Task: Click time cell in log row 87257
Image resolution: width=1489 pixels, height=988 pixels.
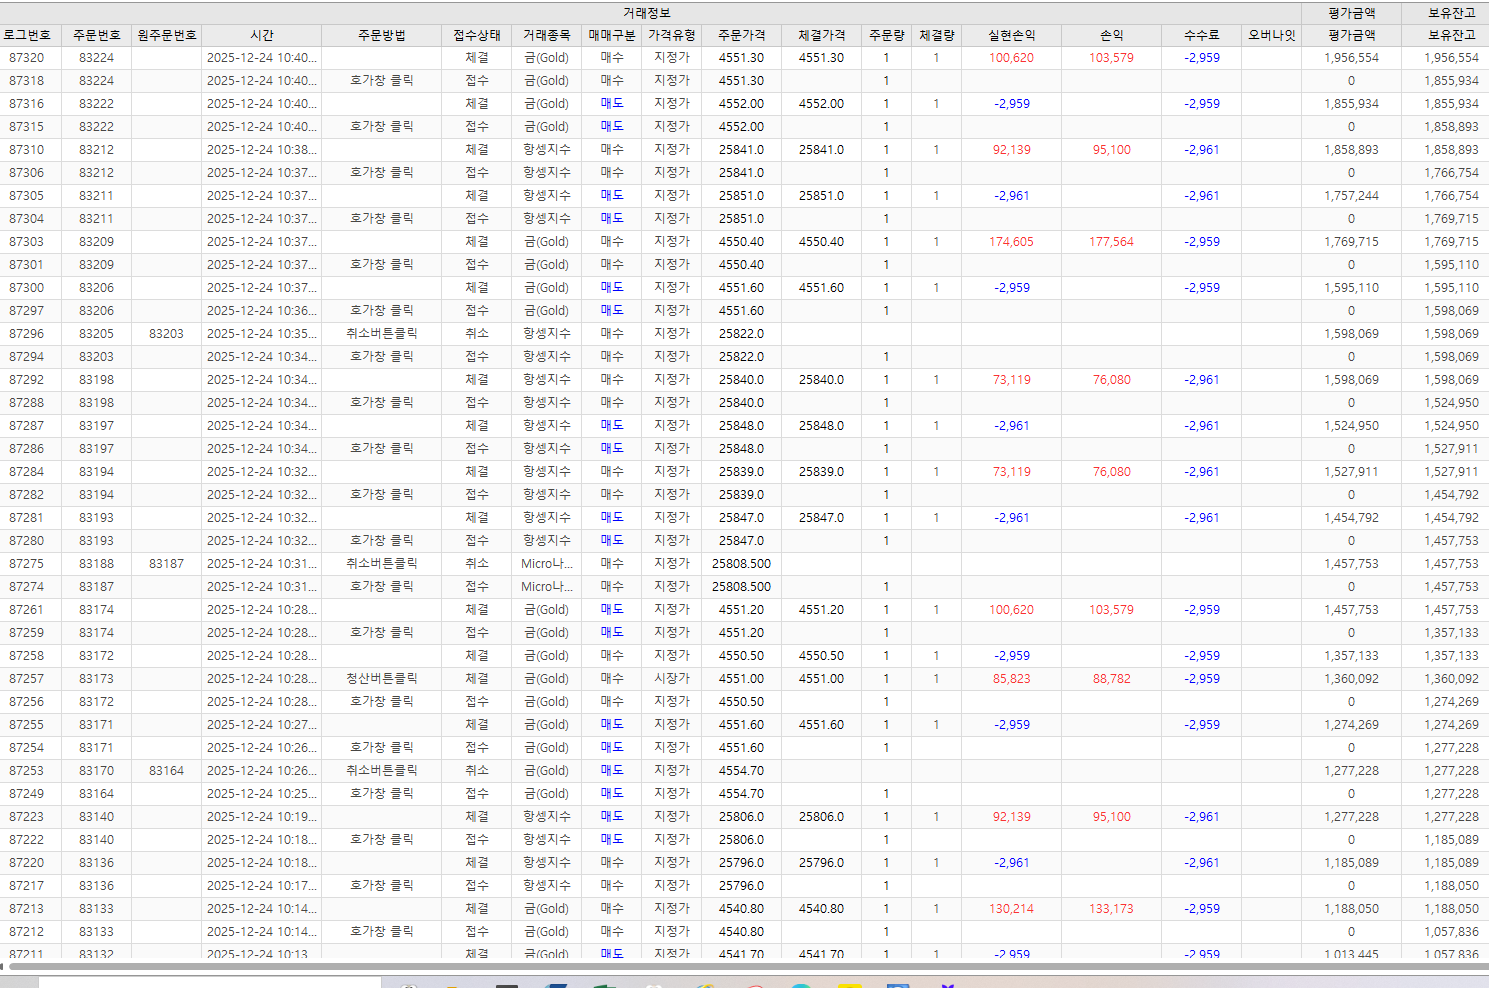Action: (262, 679)
